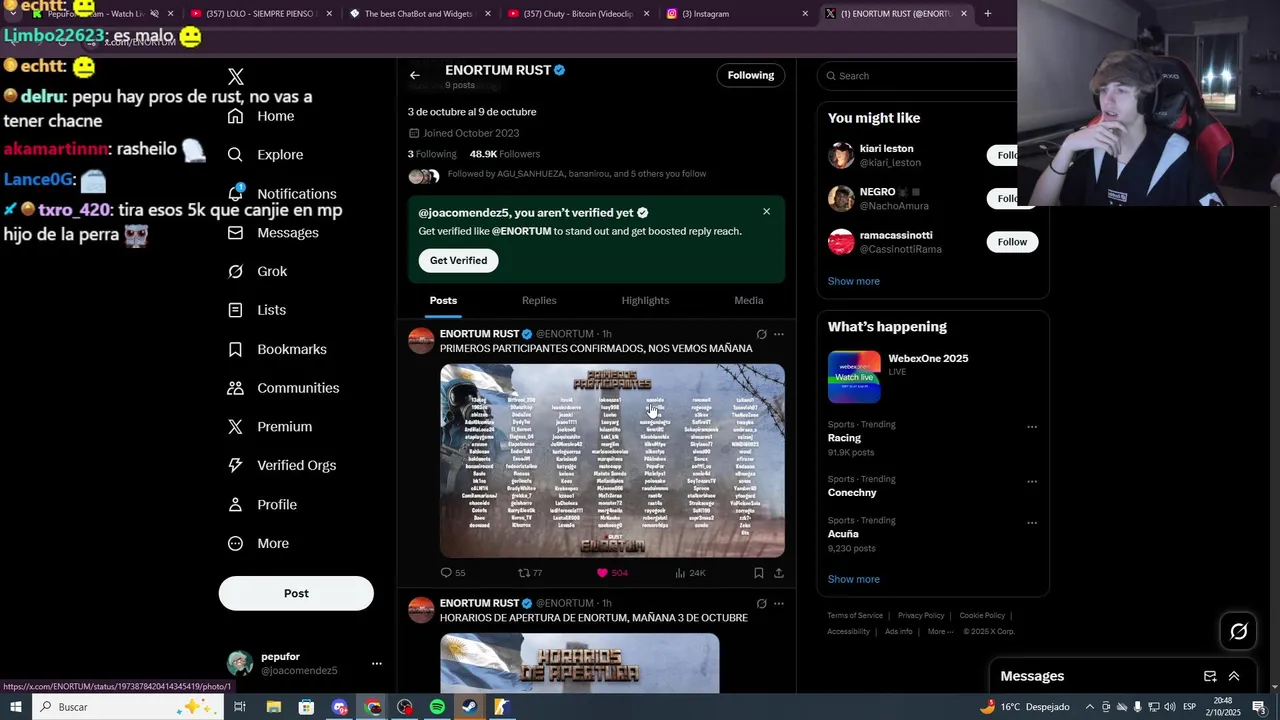Viewport: 1280px width, 720px height.
Task: Click the Post button
Action: click(296, 593)
